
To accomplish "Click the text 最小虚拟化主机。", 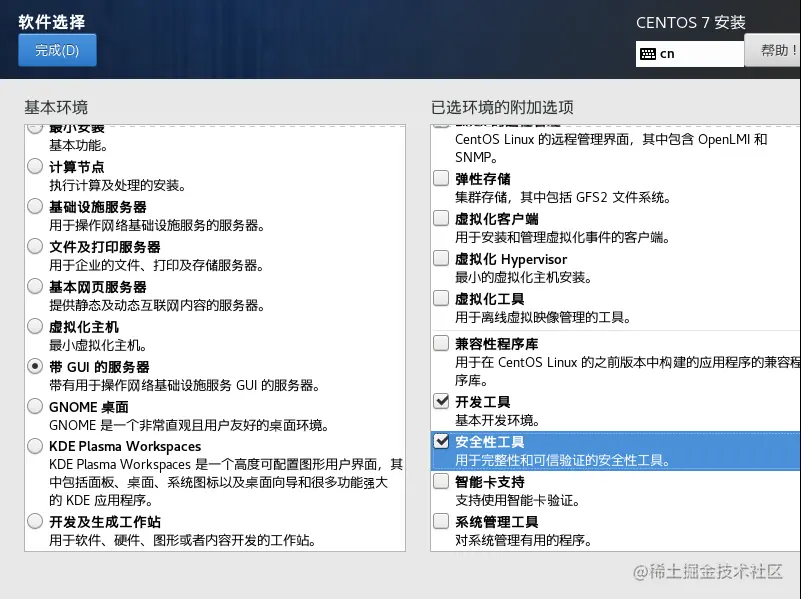I will [x=98, y=346].
